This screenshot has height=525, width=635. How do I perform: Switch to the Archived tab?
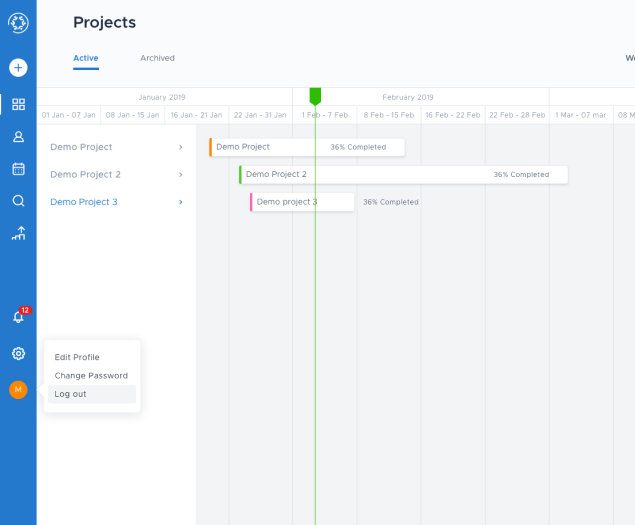tap(157, 58)
